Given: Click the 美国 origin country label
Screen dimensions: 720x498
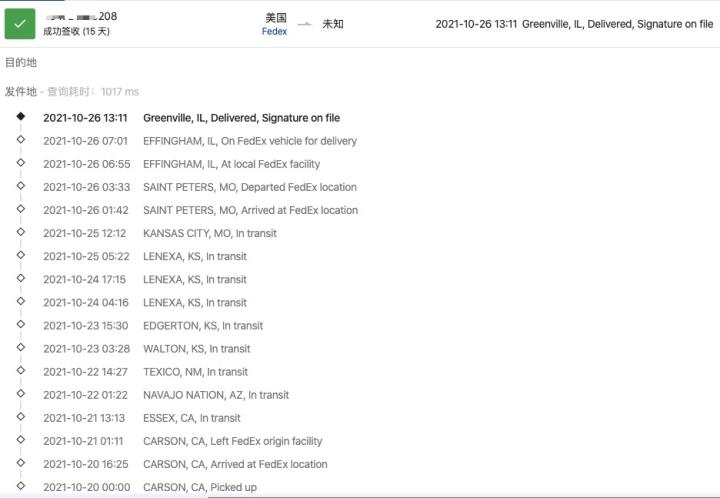Looking at the screenshot, I should (276, 17).
